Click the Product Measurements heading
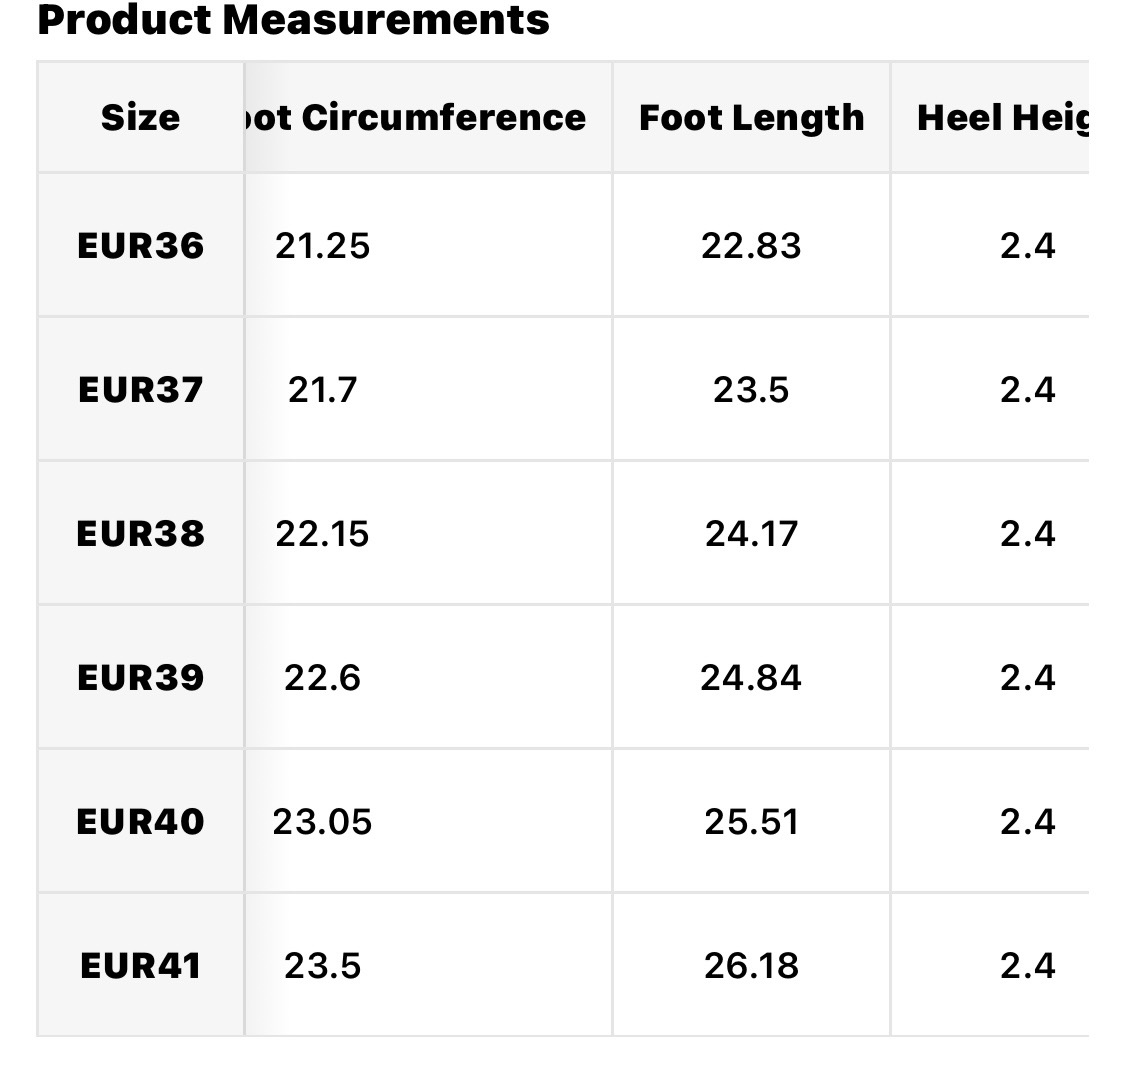 click(293, 20)
